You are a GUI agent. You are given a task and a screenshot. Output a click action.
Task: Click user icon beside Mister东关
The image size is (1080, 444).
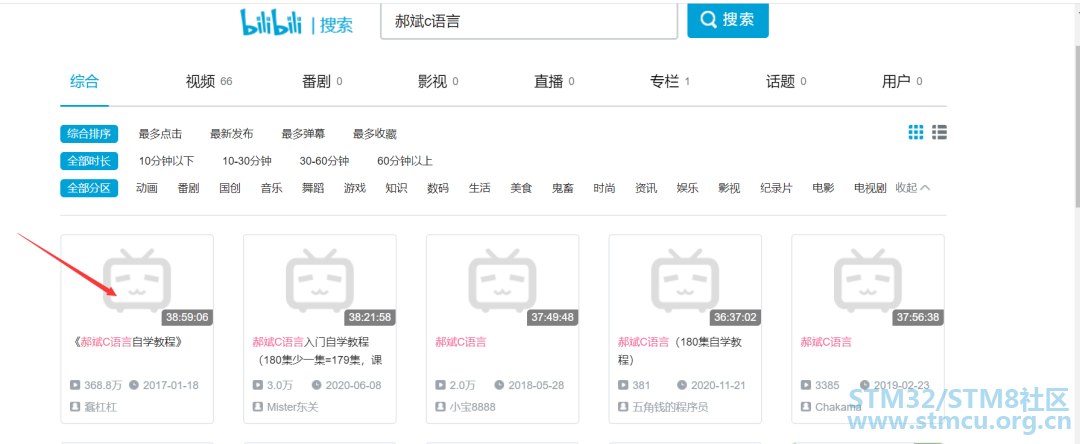(x=257, y=407)
